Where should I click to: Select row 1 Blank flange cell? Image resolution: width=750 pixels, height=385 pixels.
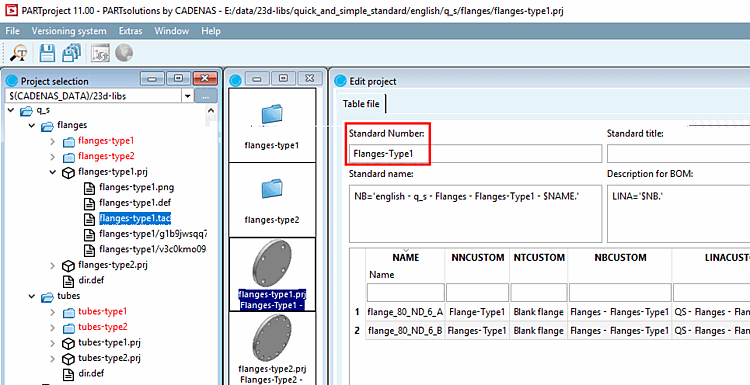click(x=539, y=312)
